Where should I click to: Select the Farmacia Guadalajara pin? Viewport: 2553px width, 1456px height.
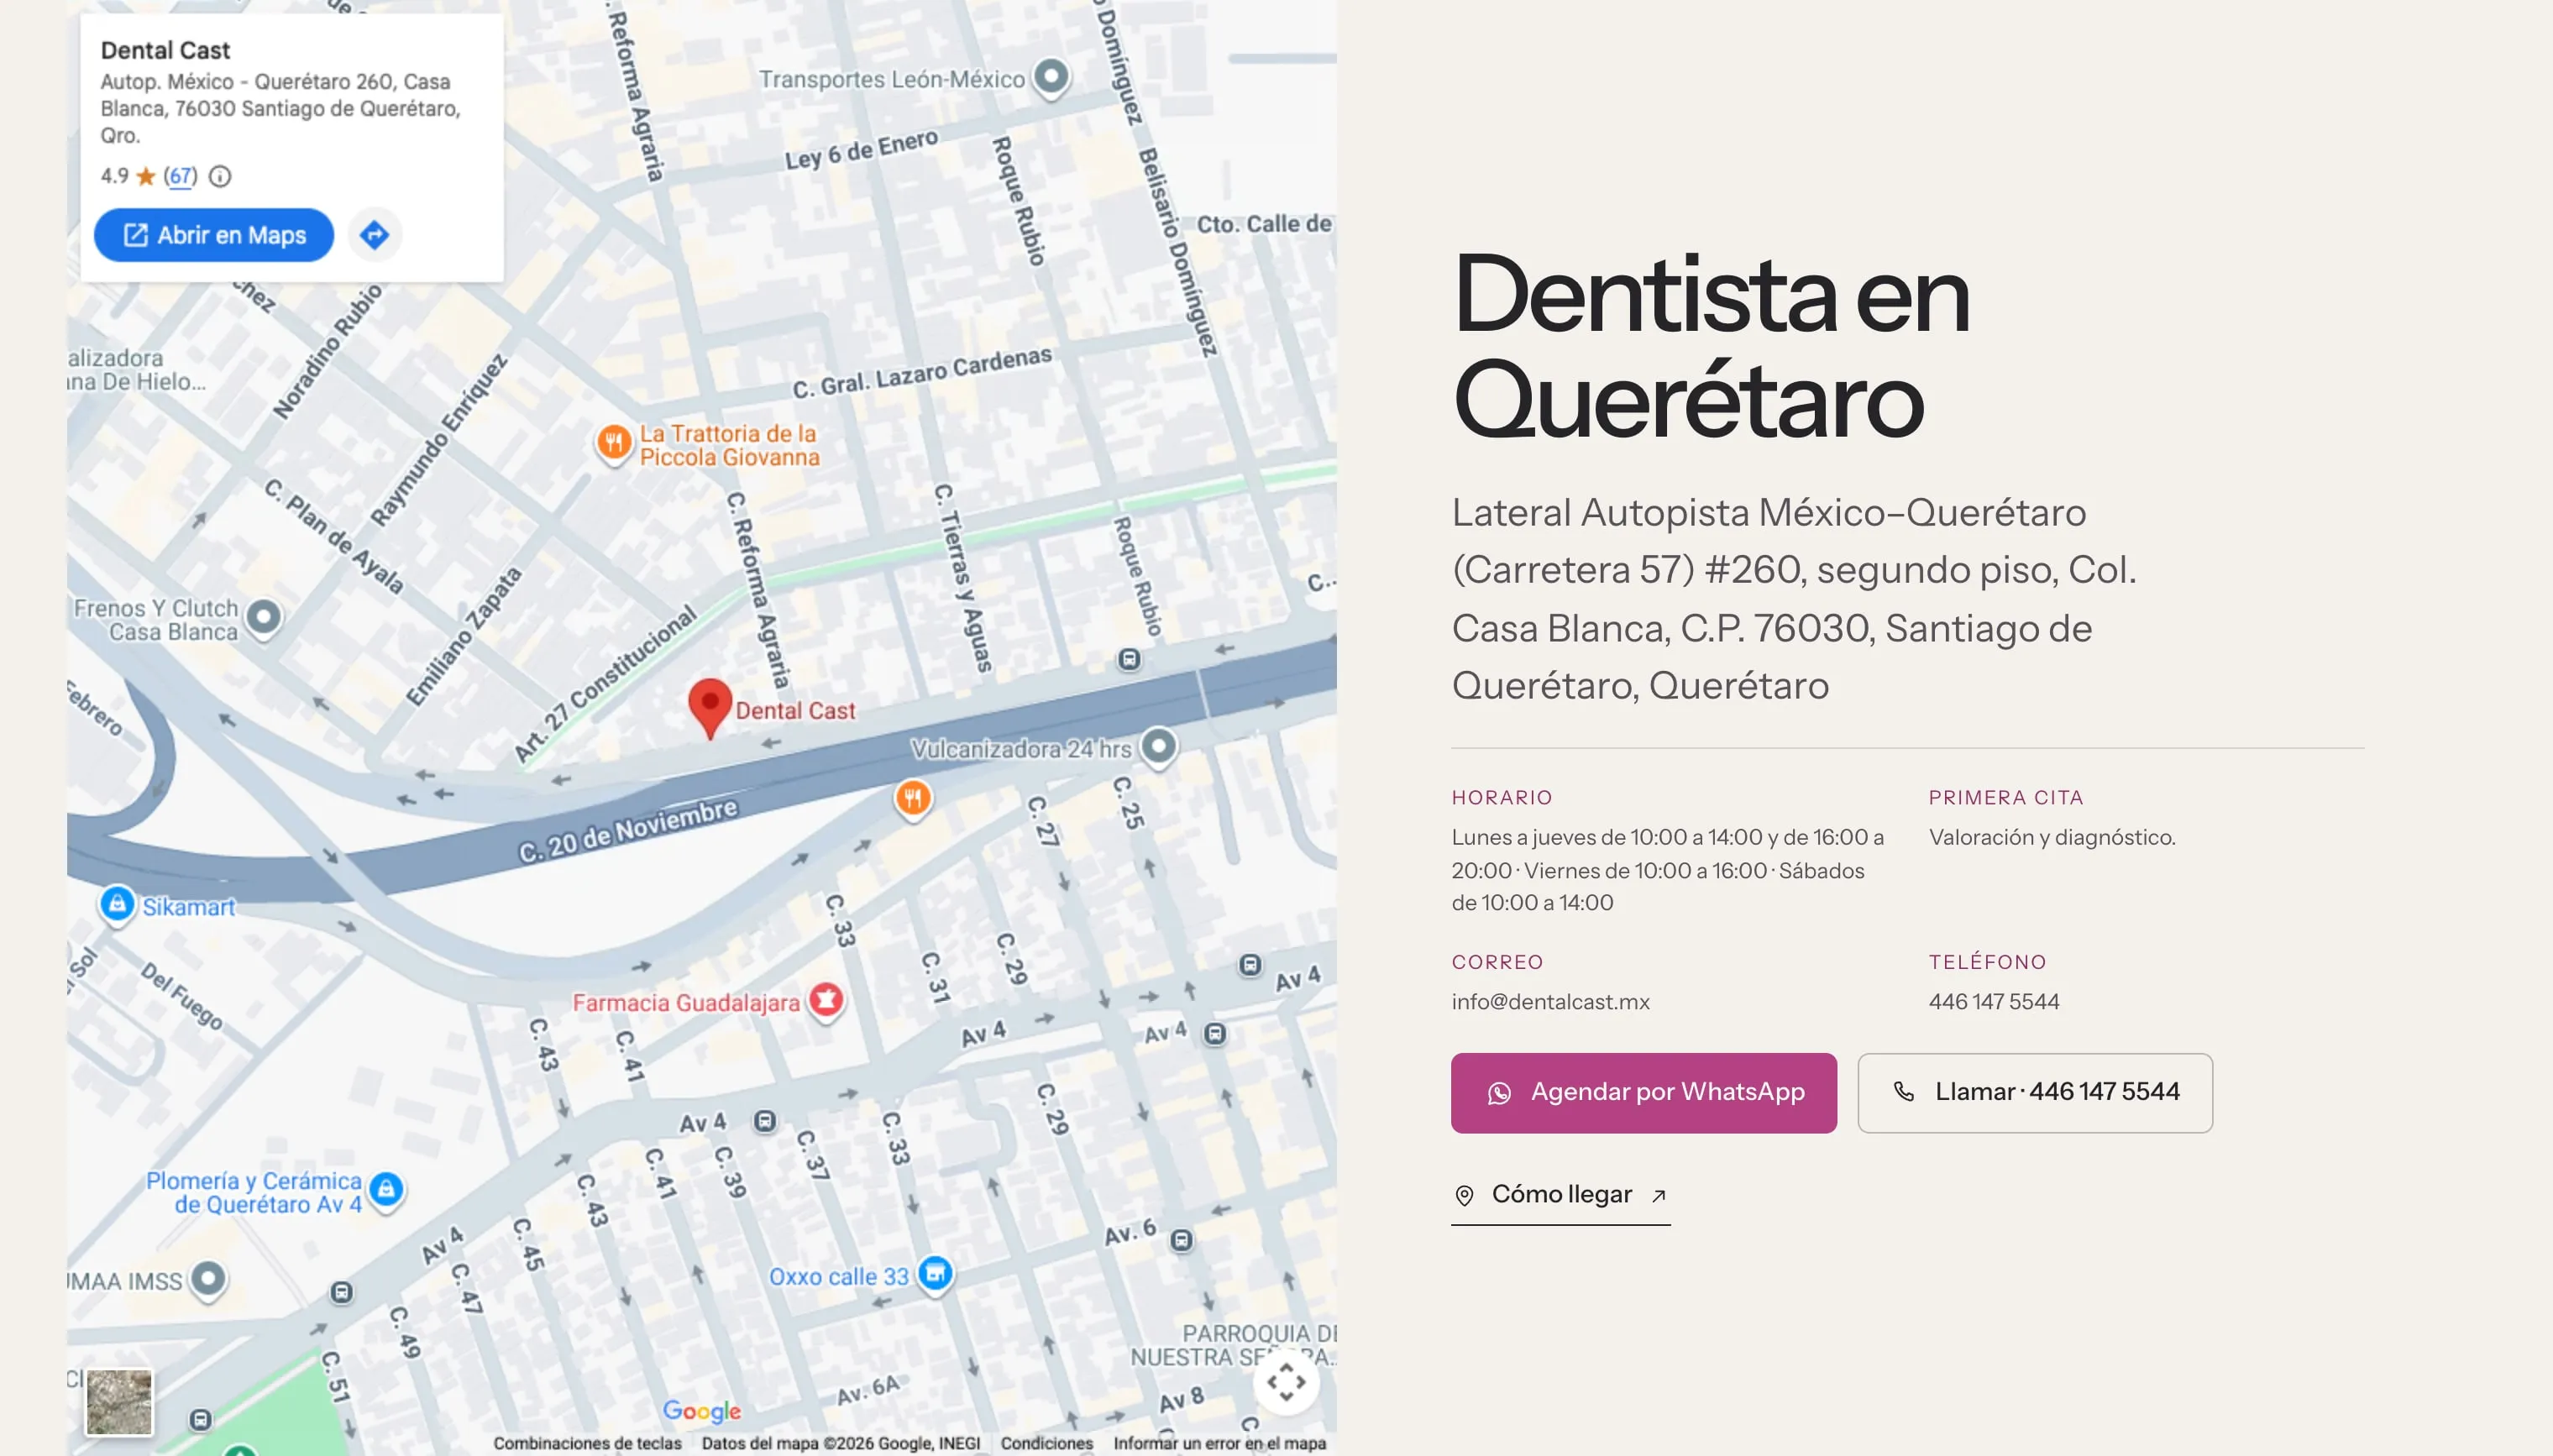tap(826, 1000)
